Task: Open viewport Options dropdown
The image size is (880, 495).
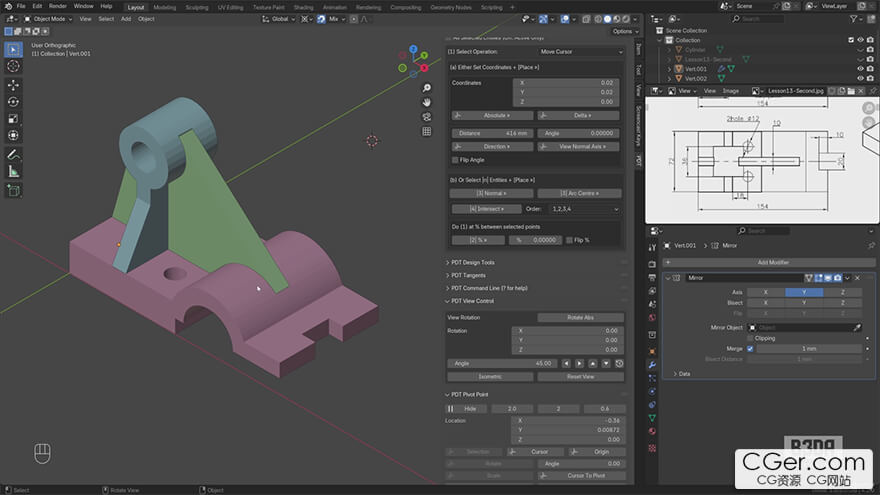Action: pos(625,31)
